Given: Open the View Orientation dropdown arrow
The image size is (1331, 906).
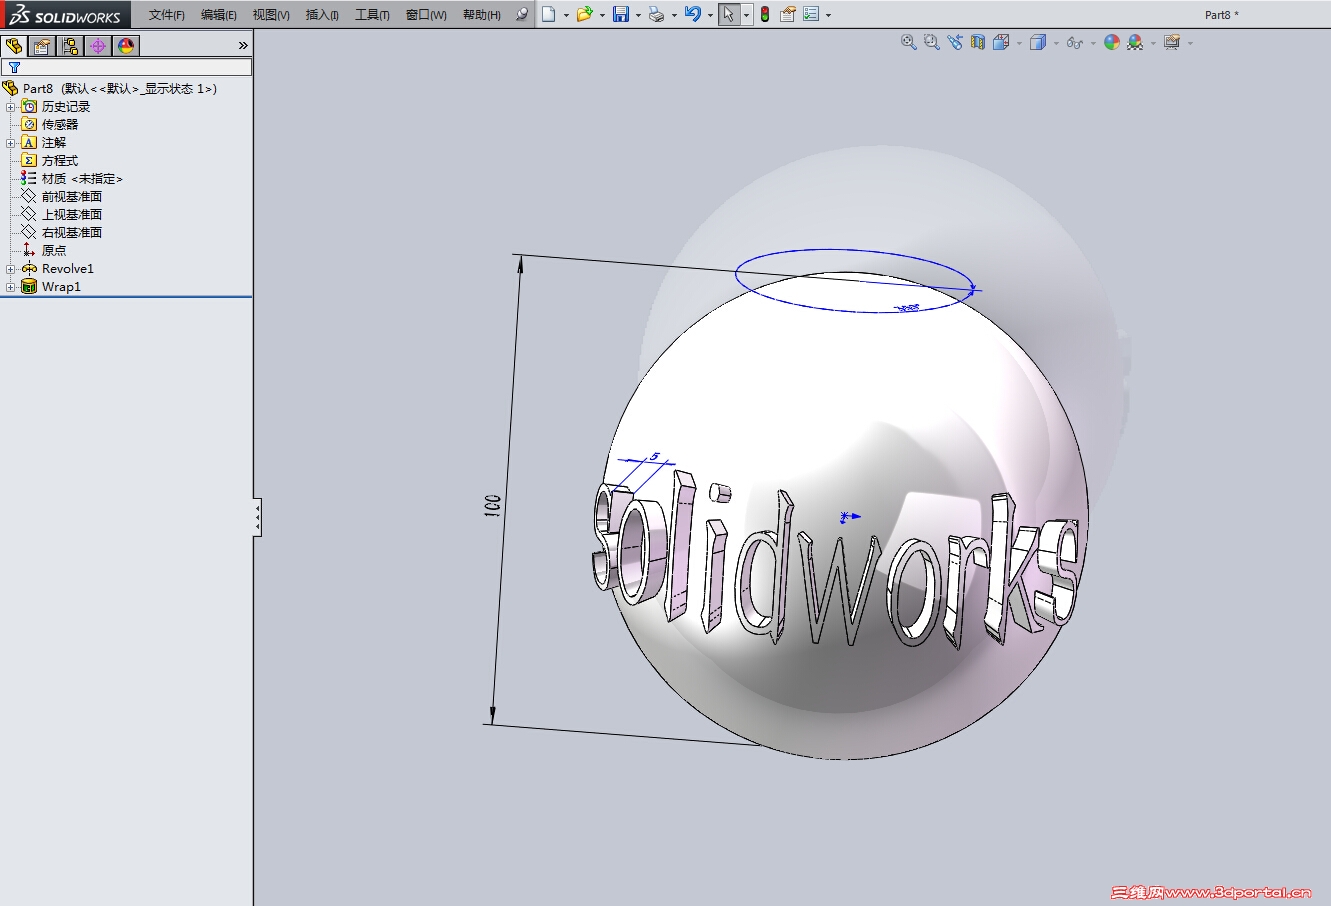Looking at the screenshot, I should [x=1019, y=43].
